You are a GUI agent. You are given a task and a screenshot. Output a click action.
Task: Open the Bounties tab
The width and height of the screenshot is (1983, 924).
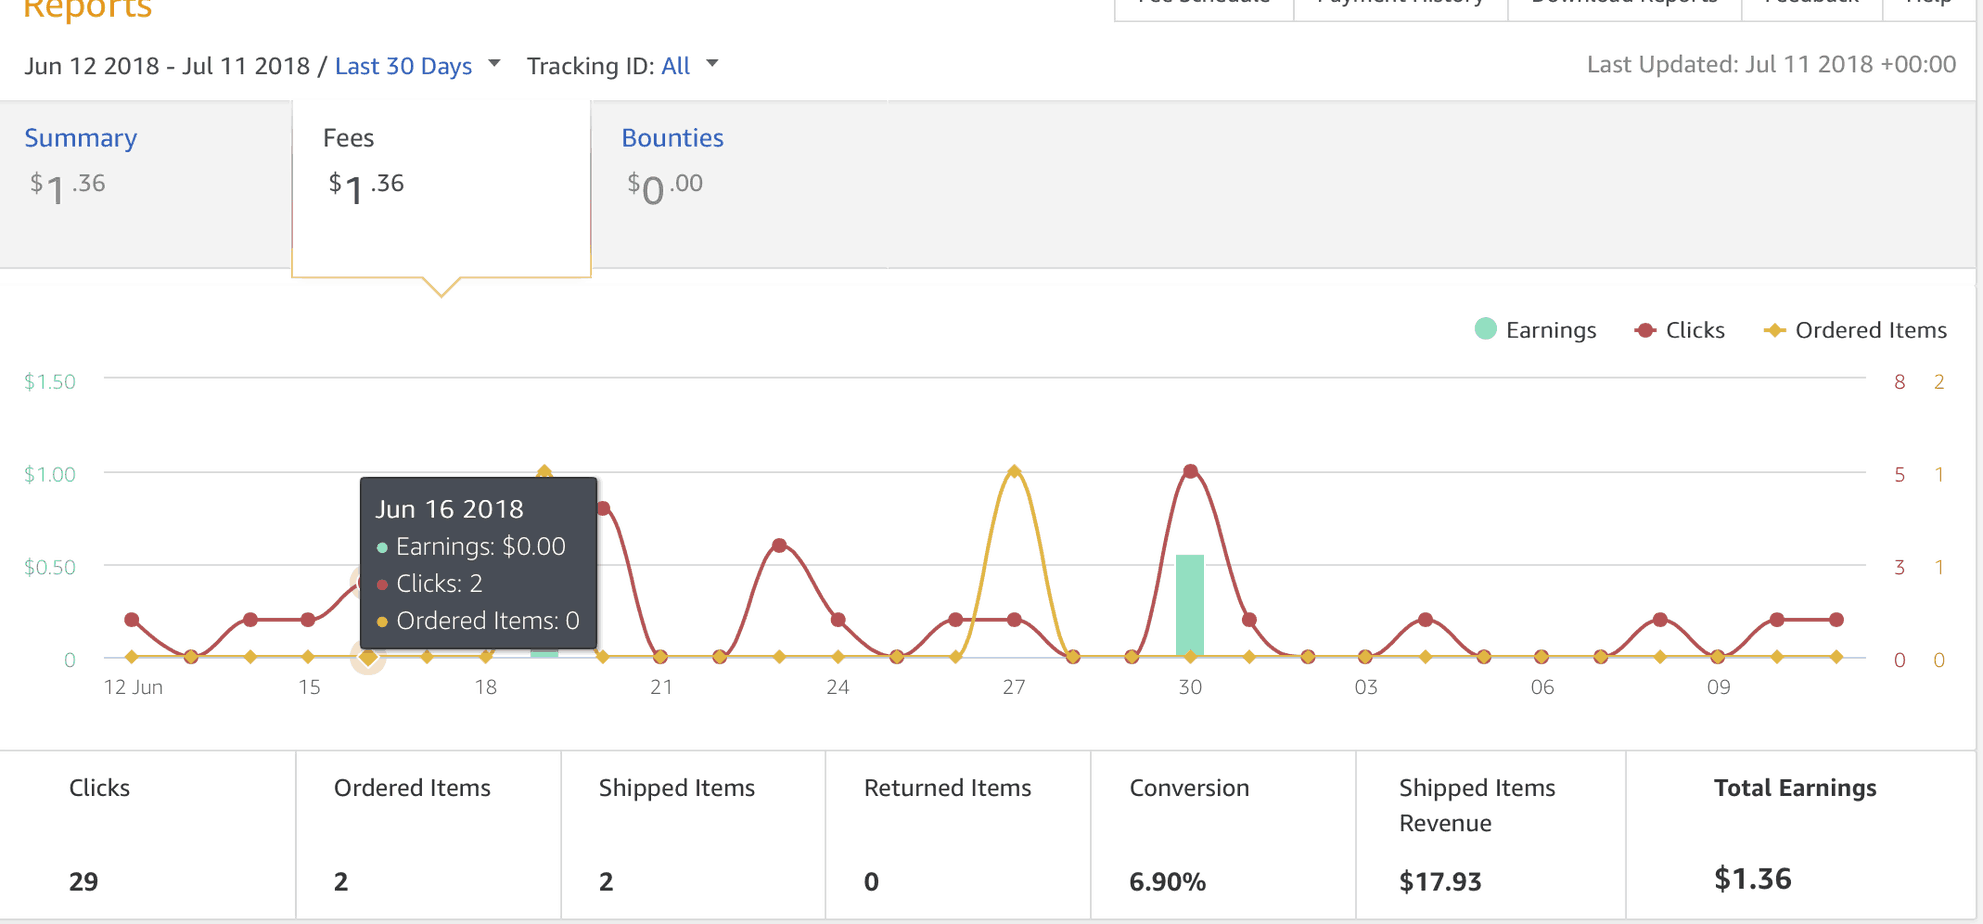coord(672,138)
